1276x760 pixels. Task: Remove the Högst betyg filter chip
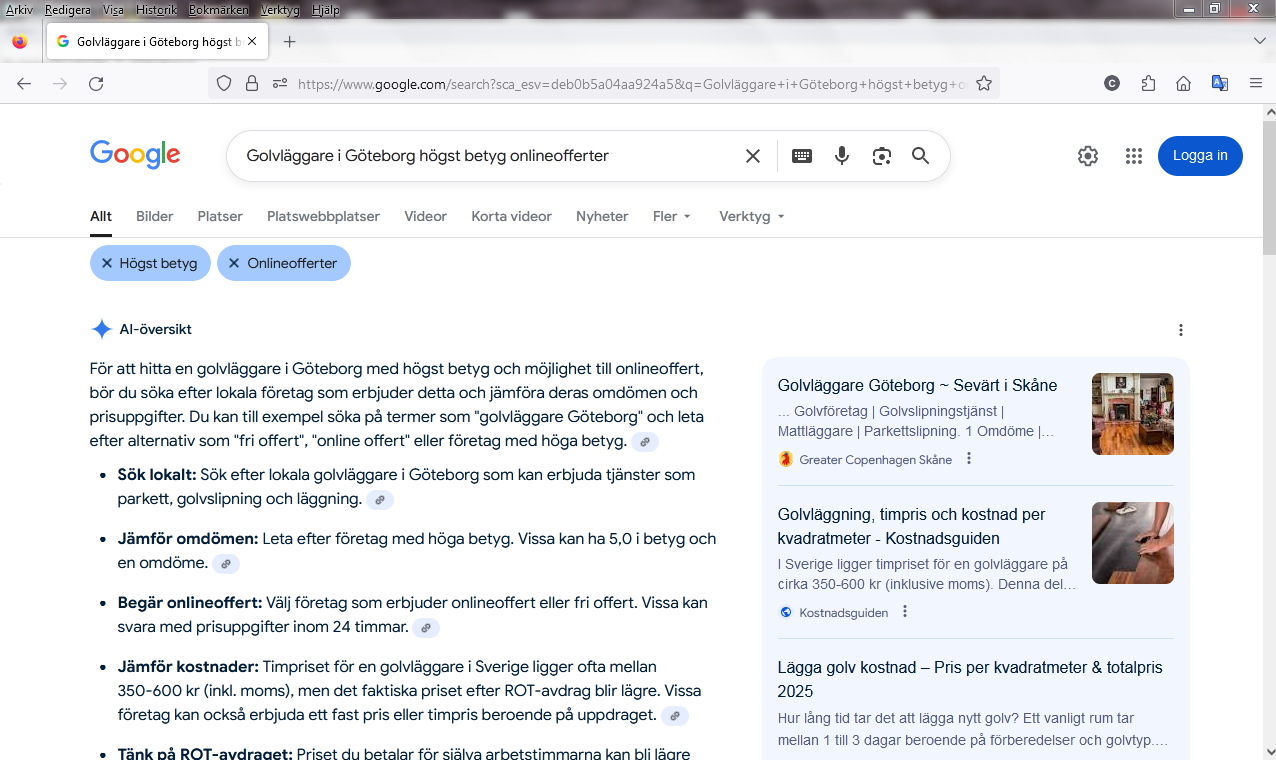pyautogui.click(x=105, y=263)
